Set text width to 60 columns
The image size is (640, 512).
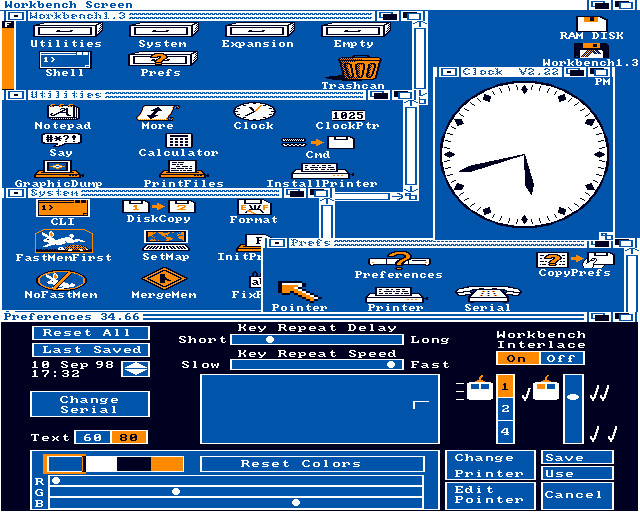pyautogui.click(x=93, y=437)
